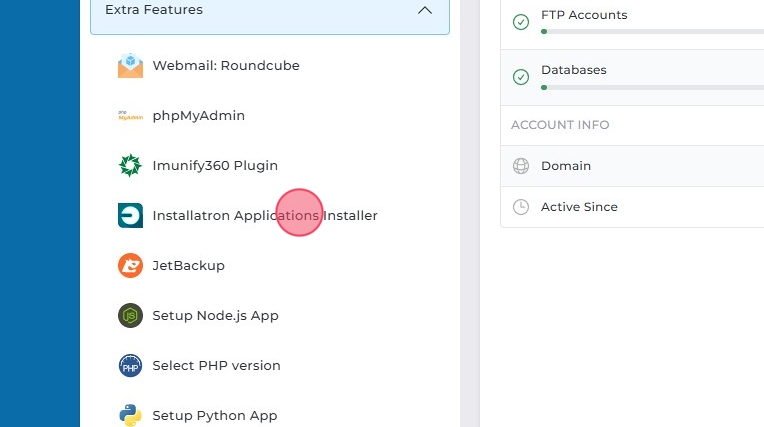Click the Webmail Roundcube envelope icon
This screenshot has width=764, height=427.
[130, 66]
